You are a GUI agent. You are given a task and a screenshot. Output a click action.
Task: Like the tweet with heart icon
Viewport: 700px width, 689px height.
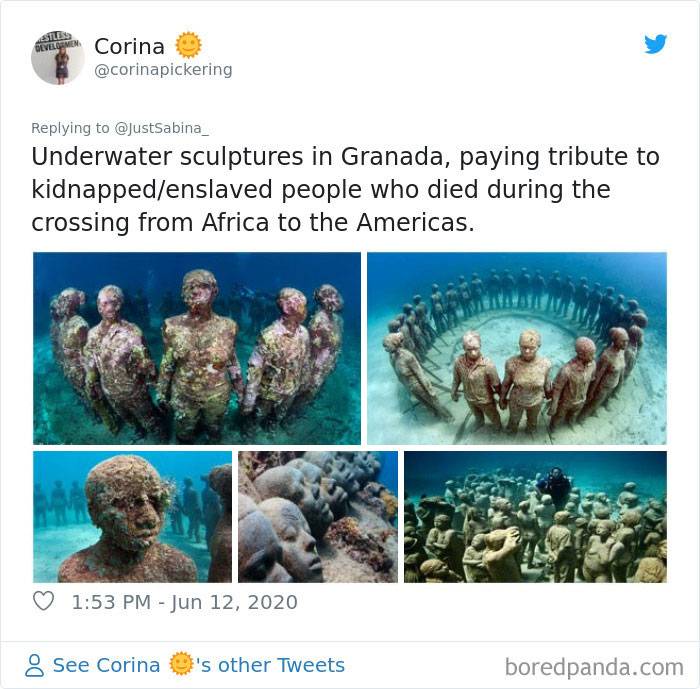pyautogui.click(x=43, y=601)
